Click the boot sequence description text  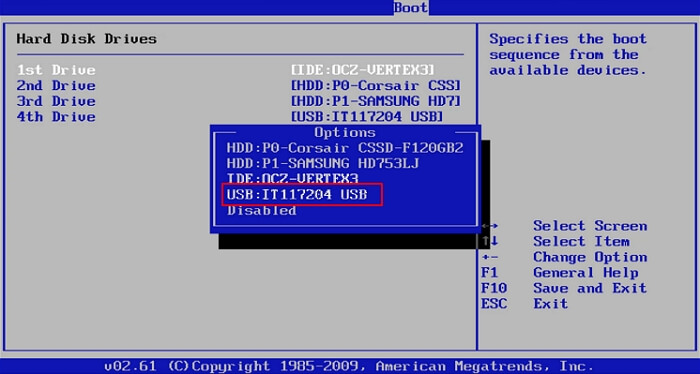[568, 54]
